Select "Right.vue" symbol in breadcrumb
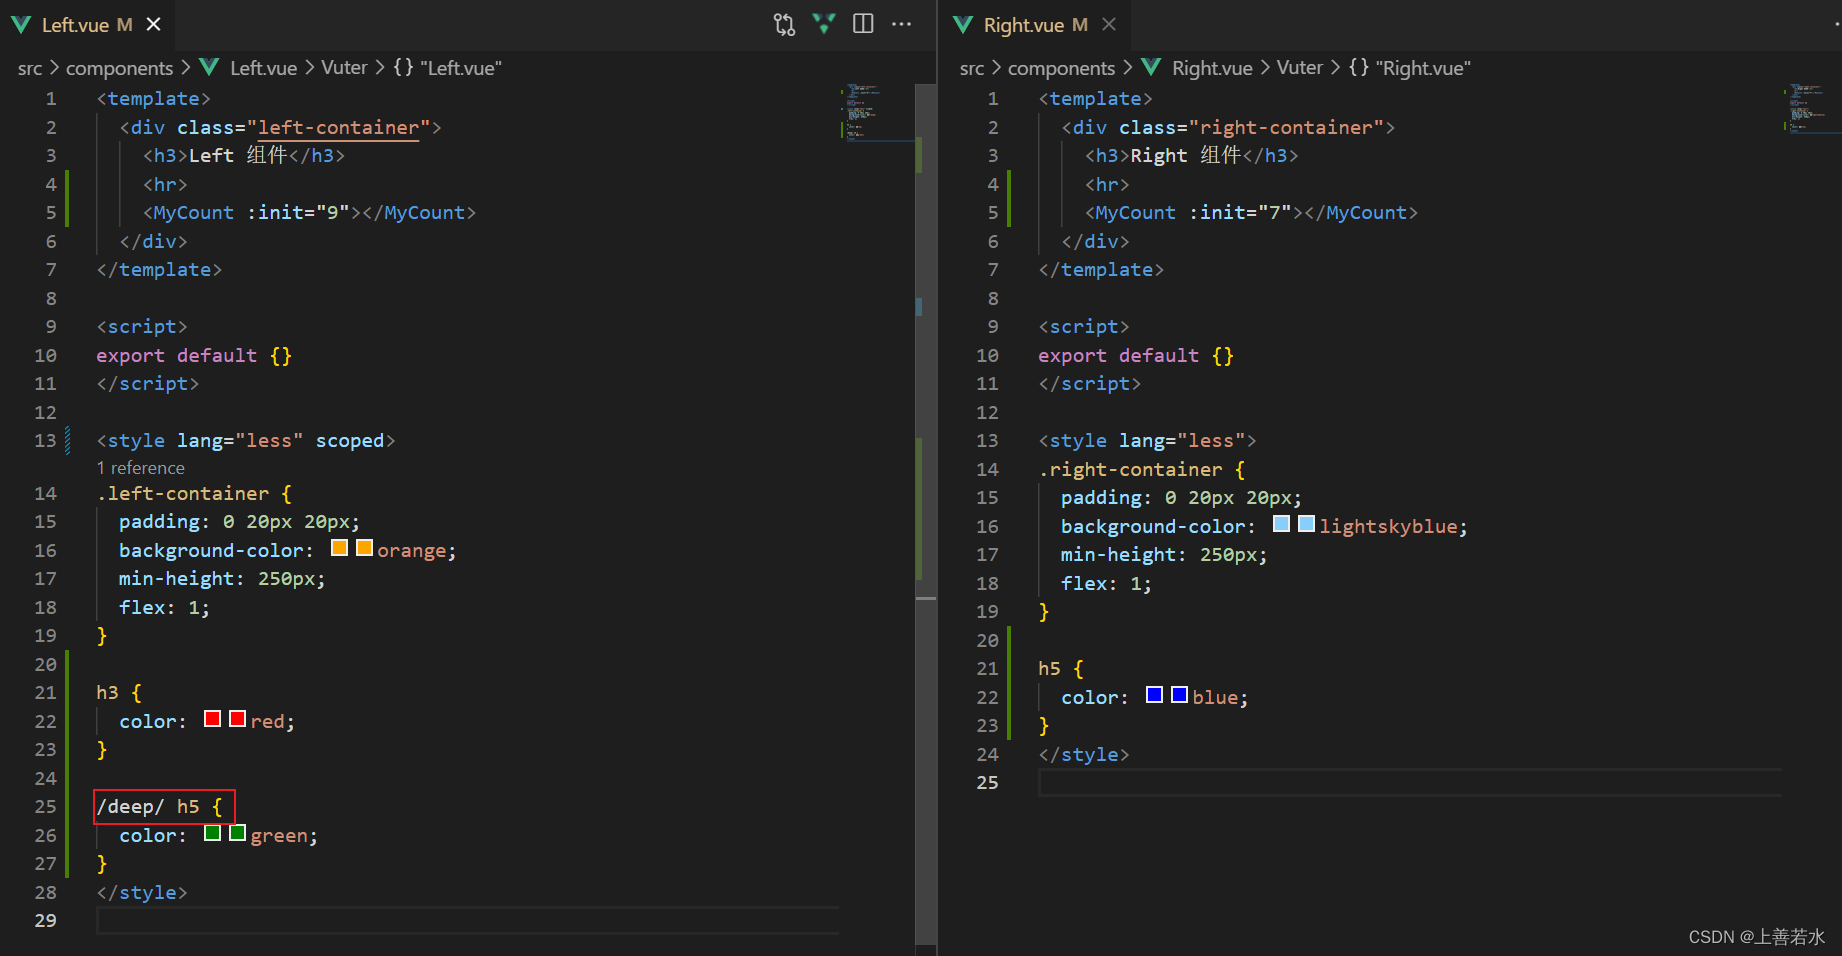The image size is (1842, 956). pyautogui.click(x=1423, y=68)
